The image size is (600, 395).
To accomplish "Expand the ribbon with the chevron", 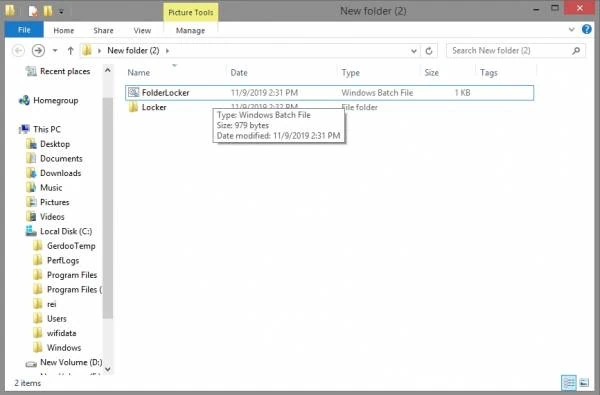I will point(571,29).
